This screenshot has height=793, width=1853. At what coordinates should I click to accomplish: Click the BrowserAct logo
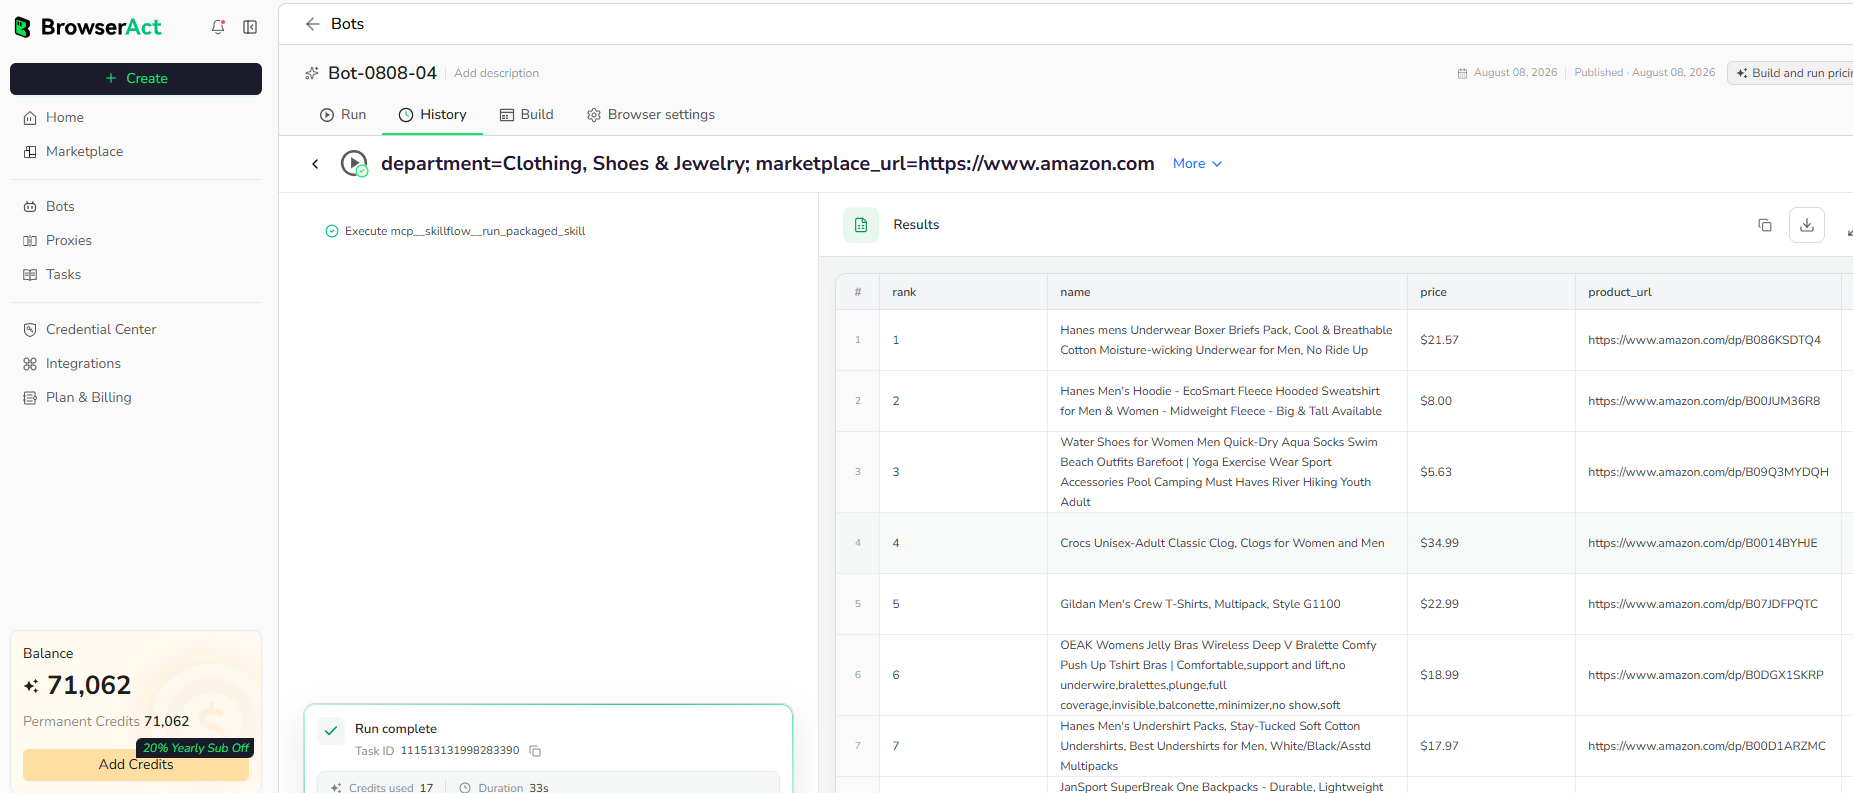[x=88, y=27]
